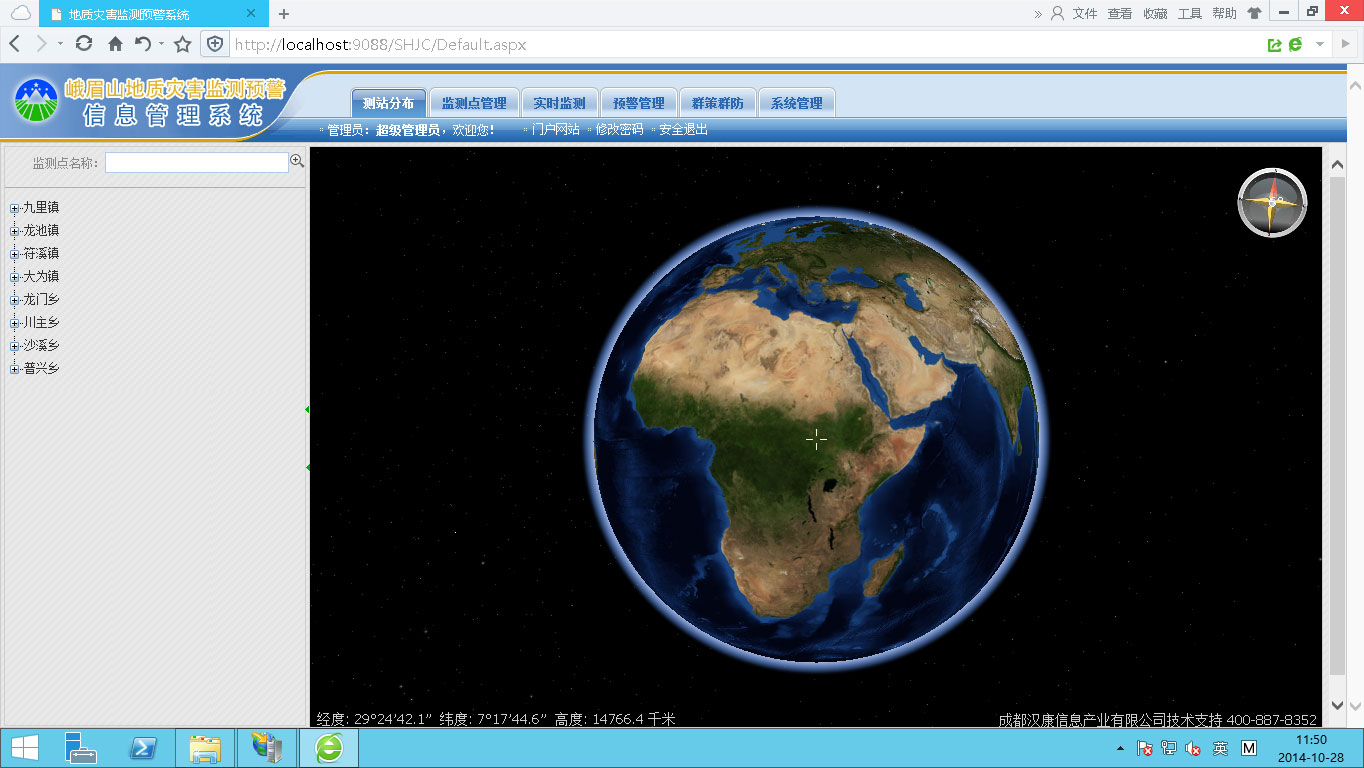
Task: Click the 360 browser taskbar icon
Action: click(x=329, y=748)
